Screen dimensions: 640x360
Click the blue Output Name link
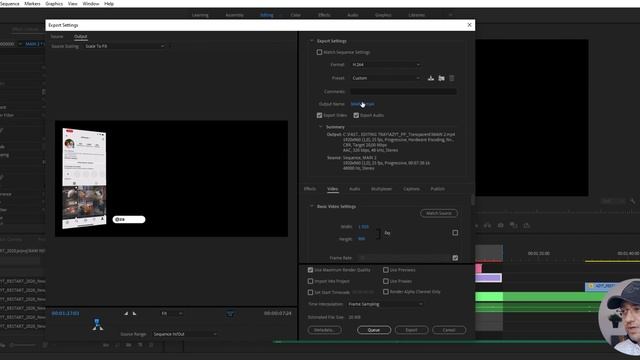coord(362,104)
